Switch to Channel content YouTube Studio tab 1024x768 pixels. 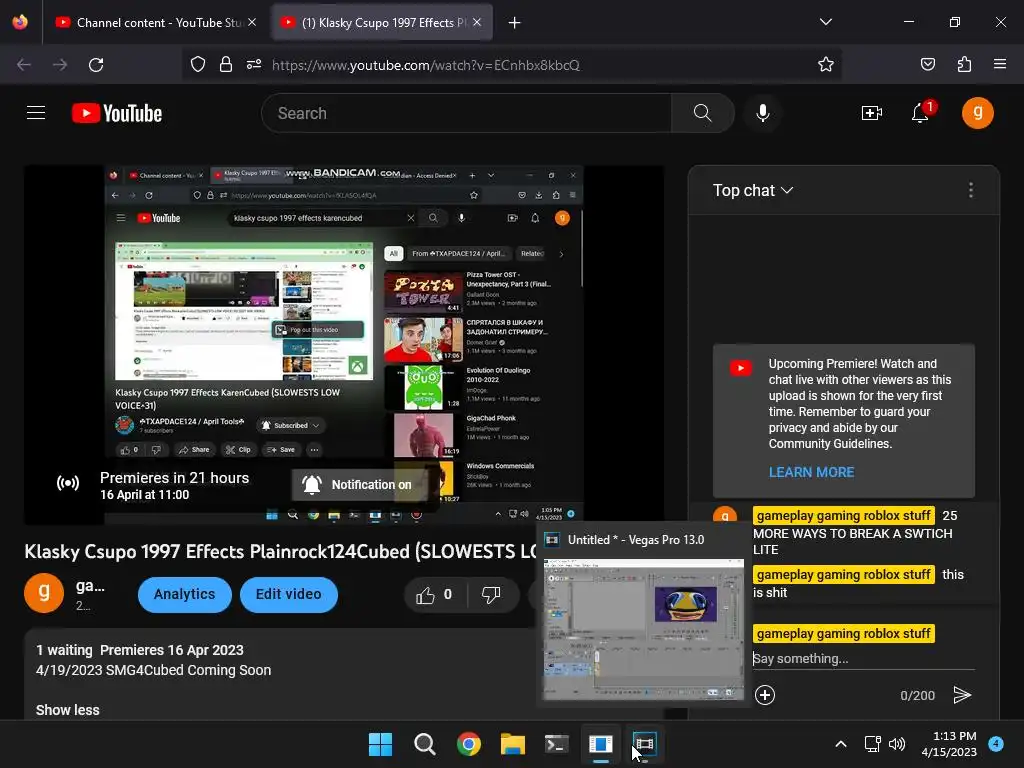[156, 22]
